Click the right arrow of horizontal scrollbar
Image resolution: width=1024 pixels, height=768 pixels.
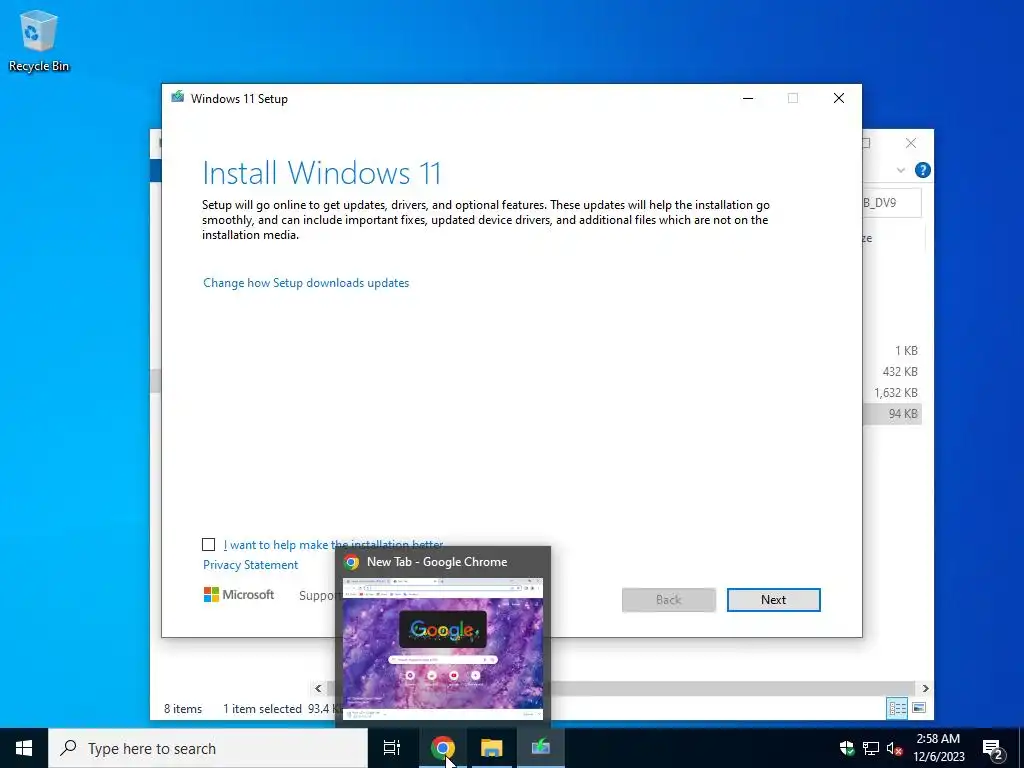pyautogui.click(x=925, y=688)
